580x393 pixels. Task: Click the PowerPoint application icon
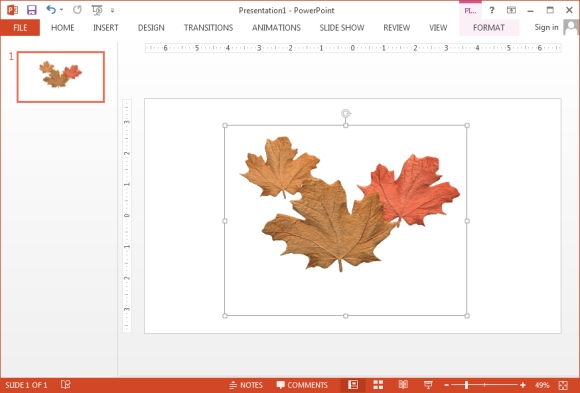pos(12,10)
